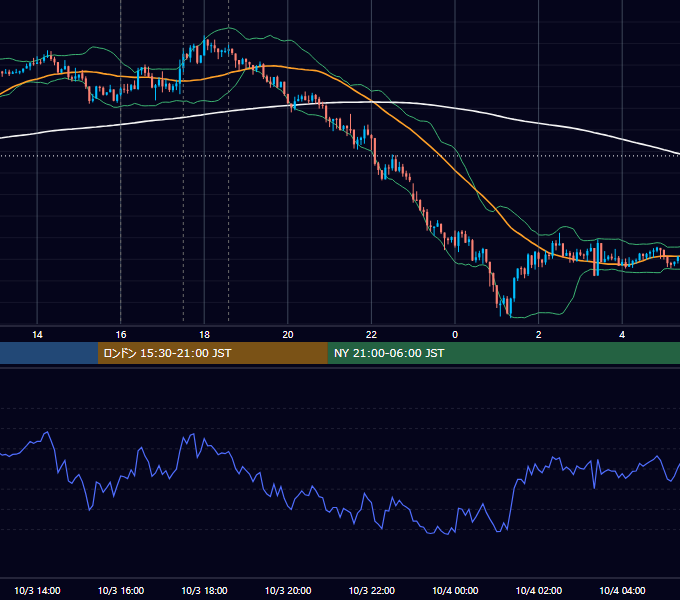The height and width of the screenshot is (600, 680).
Task: Click the 10/3 16:00 time label
Action: click(x=121, y=590)
